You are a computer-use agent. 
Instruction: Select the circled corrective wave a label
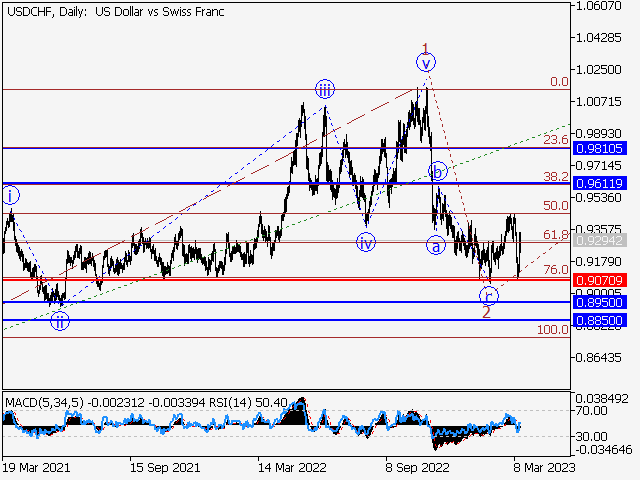(436, 246)
